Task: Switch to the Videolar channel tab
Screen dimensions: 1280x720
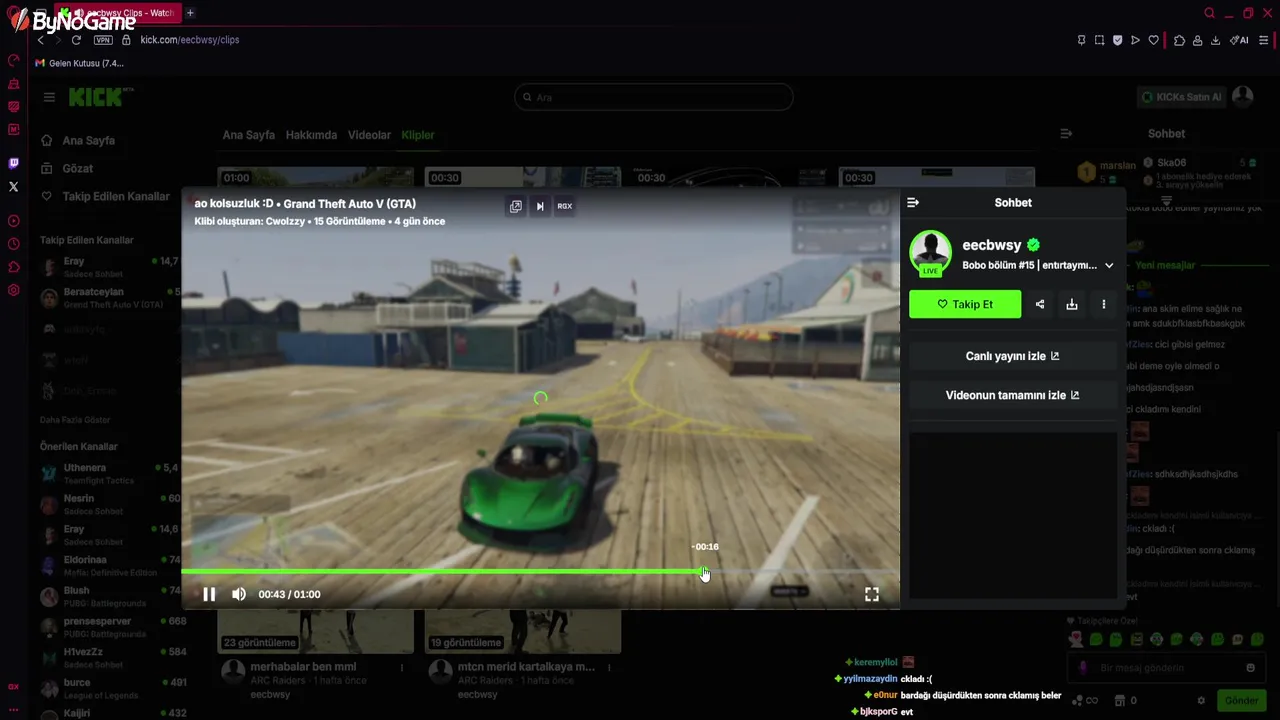Action: point(369,135)
